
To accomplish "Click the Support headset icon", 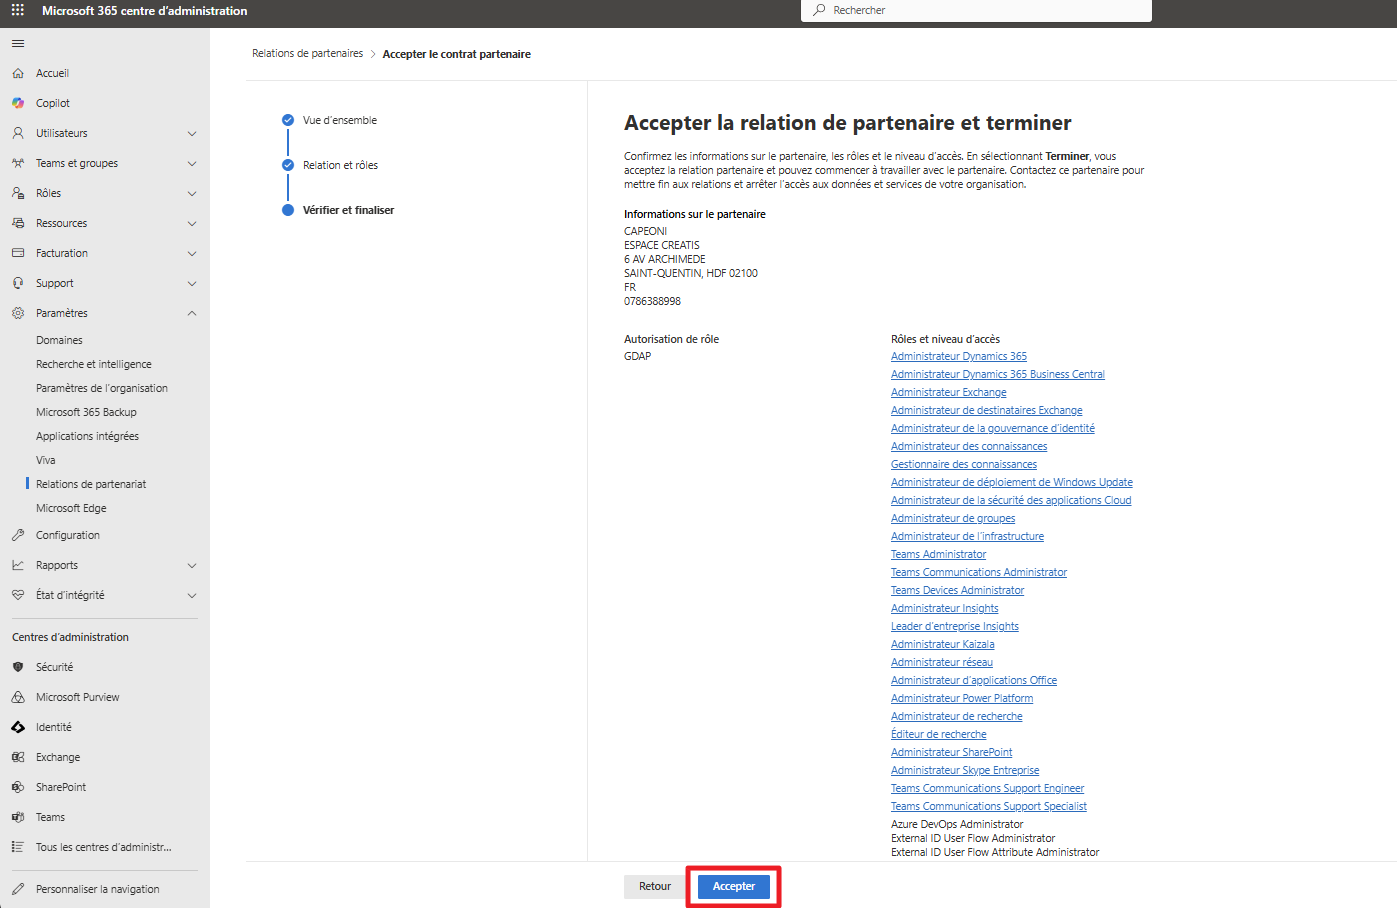I will 18,283.
